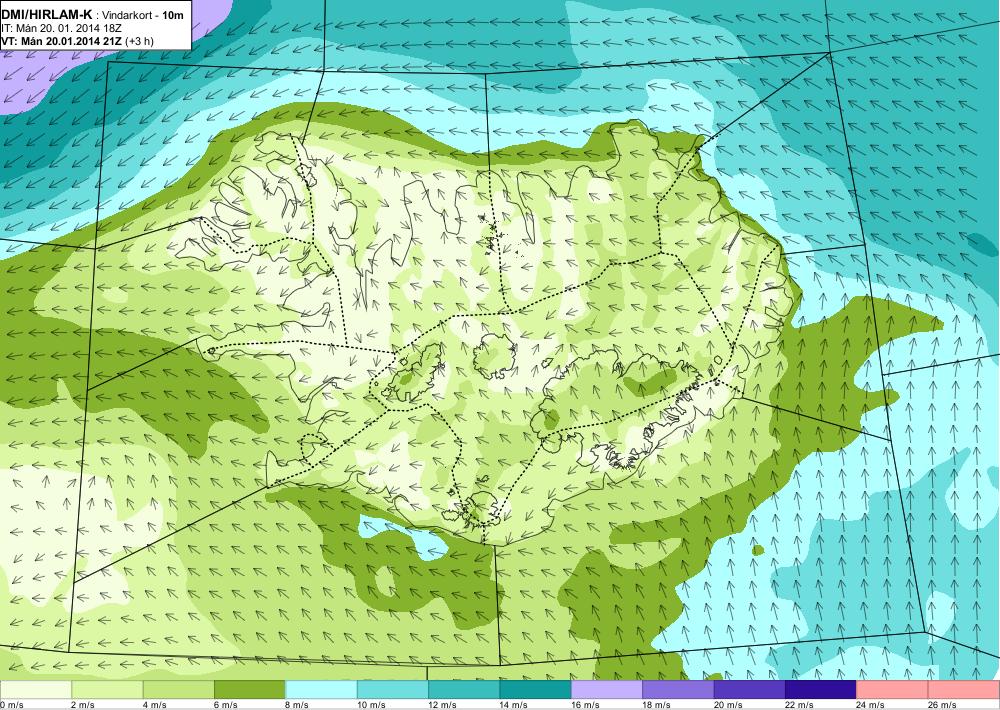
Task: Select the light green 2–4 m/s legend swatch
Action: pyautogui.click(x=107, y=690)
